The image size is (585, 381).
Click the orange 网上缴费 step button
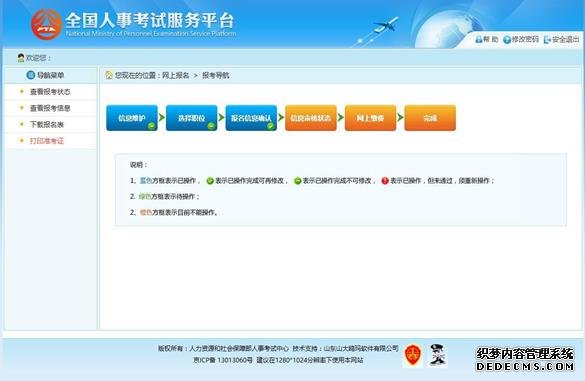point(370,118)
